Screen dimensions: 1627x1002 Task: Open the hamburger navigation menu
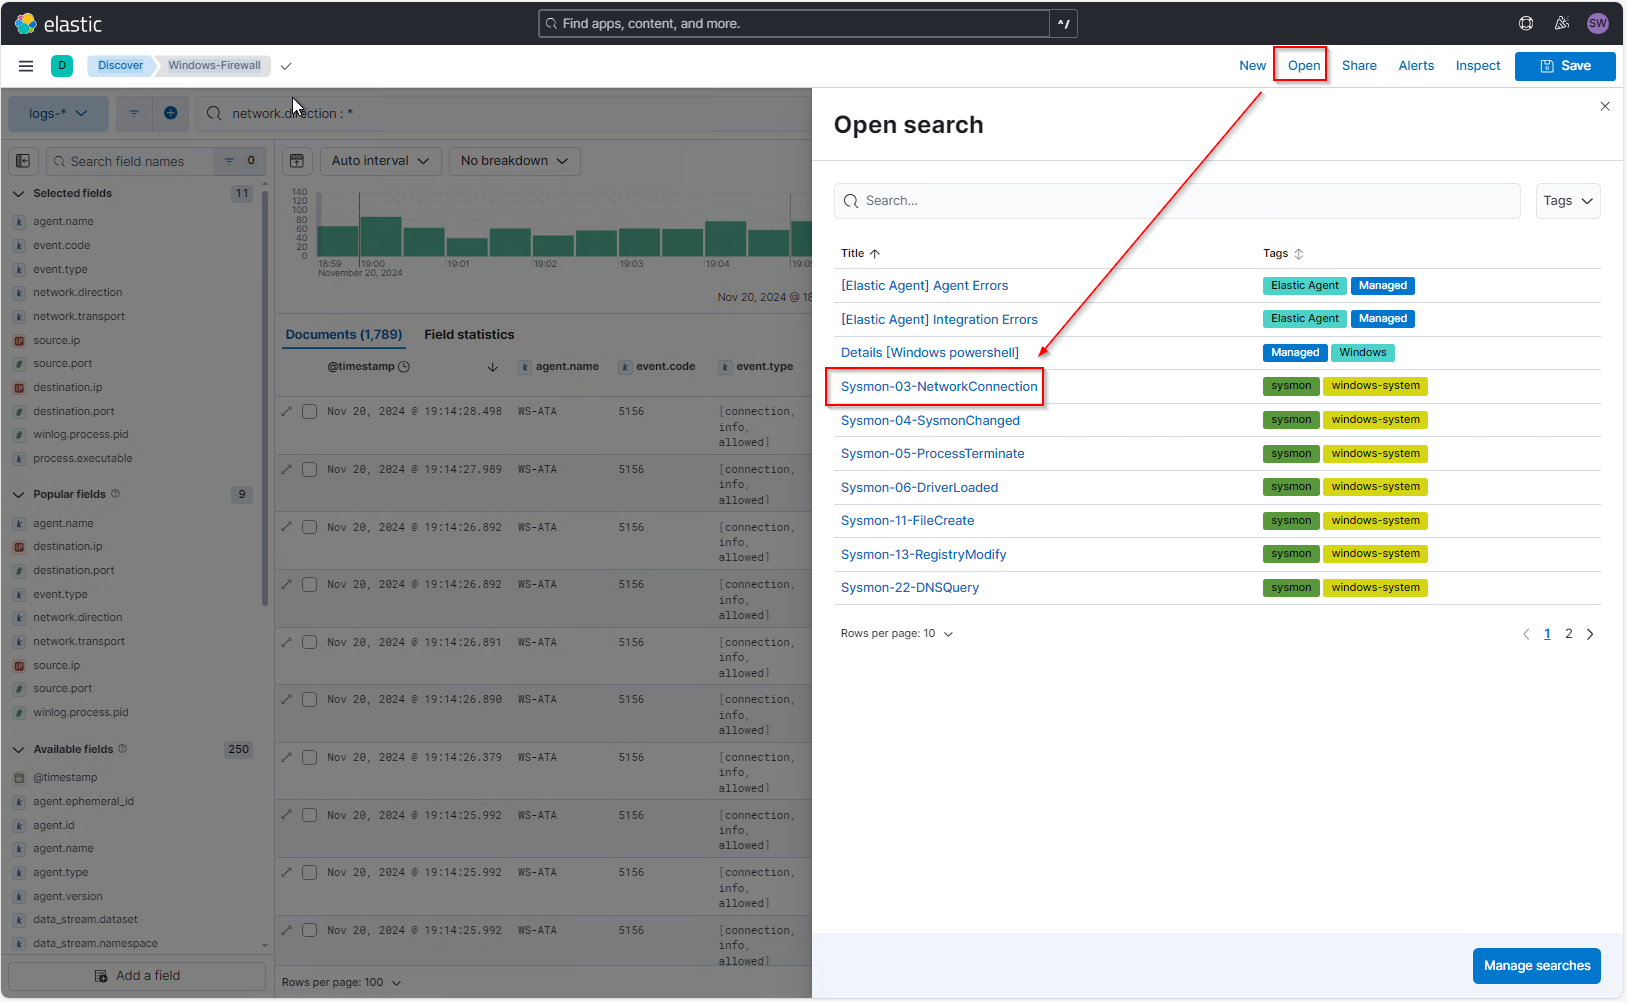click(x=26, y=66)
